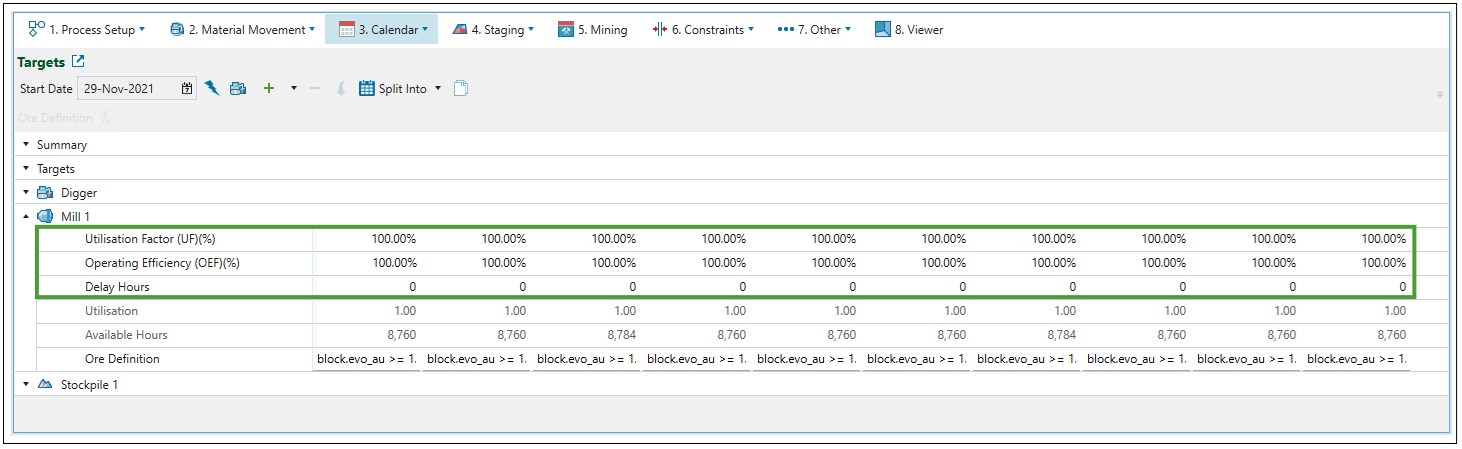The image size is (1462, 449).
Task: Open the dropdown arrow beside plus icon
Action: point(293,88)
